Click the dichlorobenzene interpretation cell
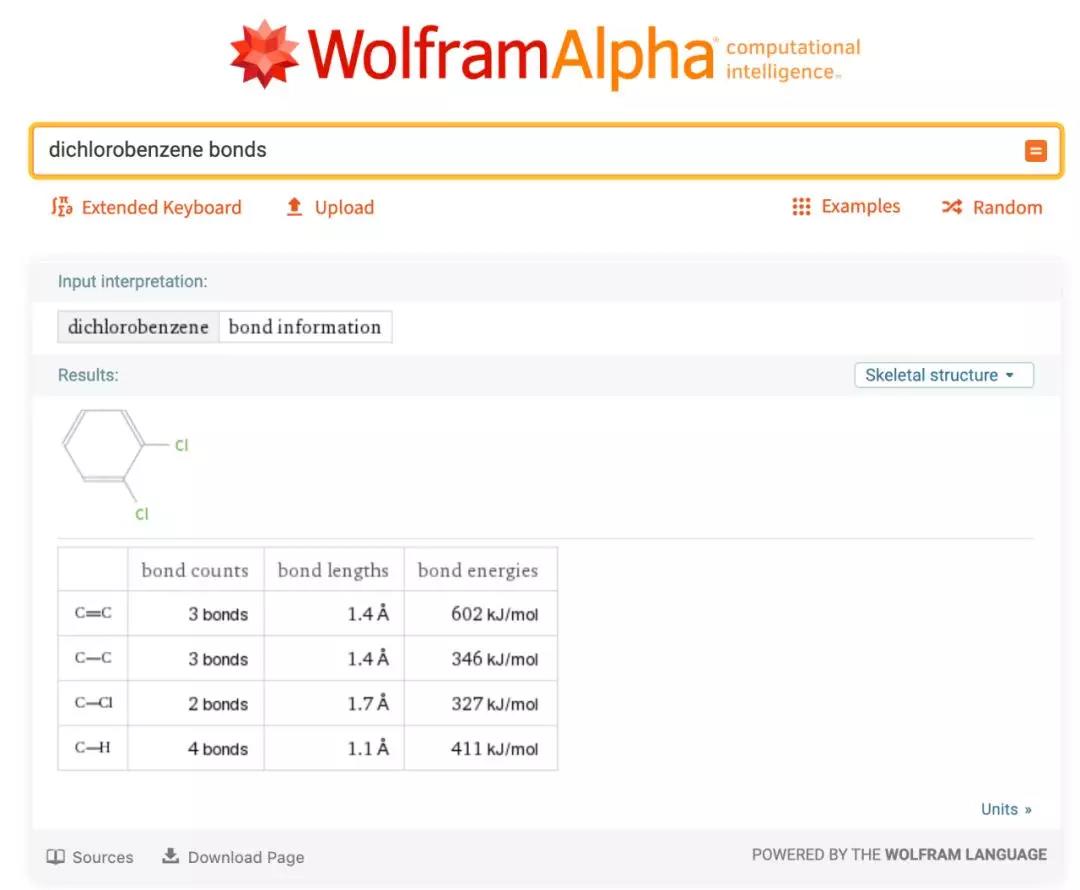Screen dimensions: 1080x890 click(138, 327)
